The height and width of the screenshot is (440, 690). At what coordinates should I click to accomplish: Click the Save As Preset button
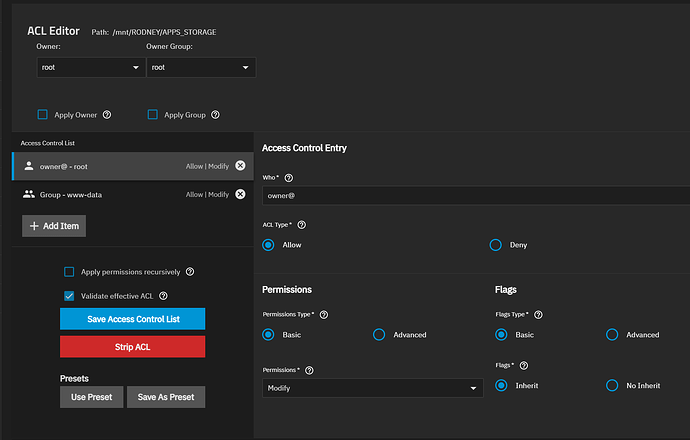tap(166, 397)
